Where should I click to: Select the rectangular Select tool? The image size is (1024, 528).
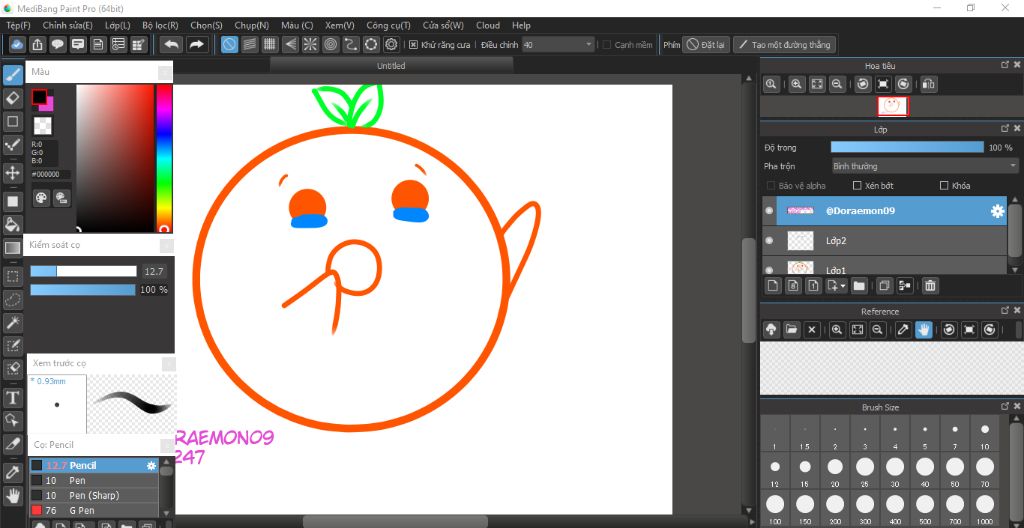coord(12,276)
